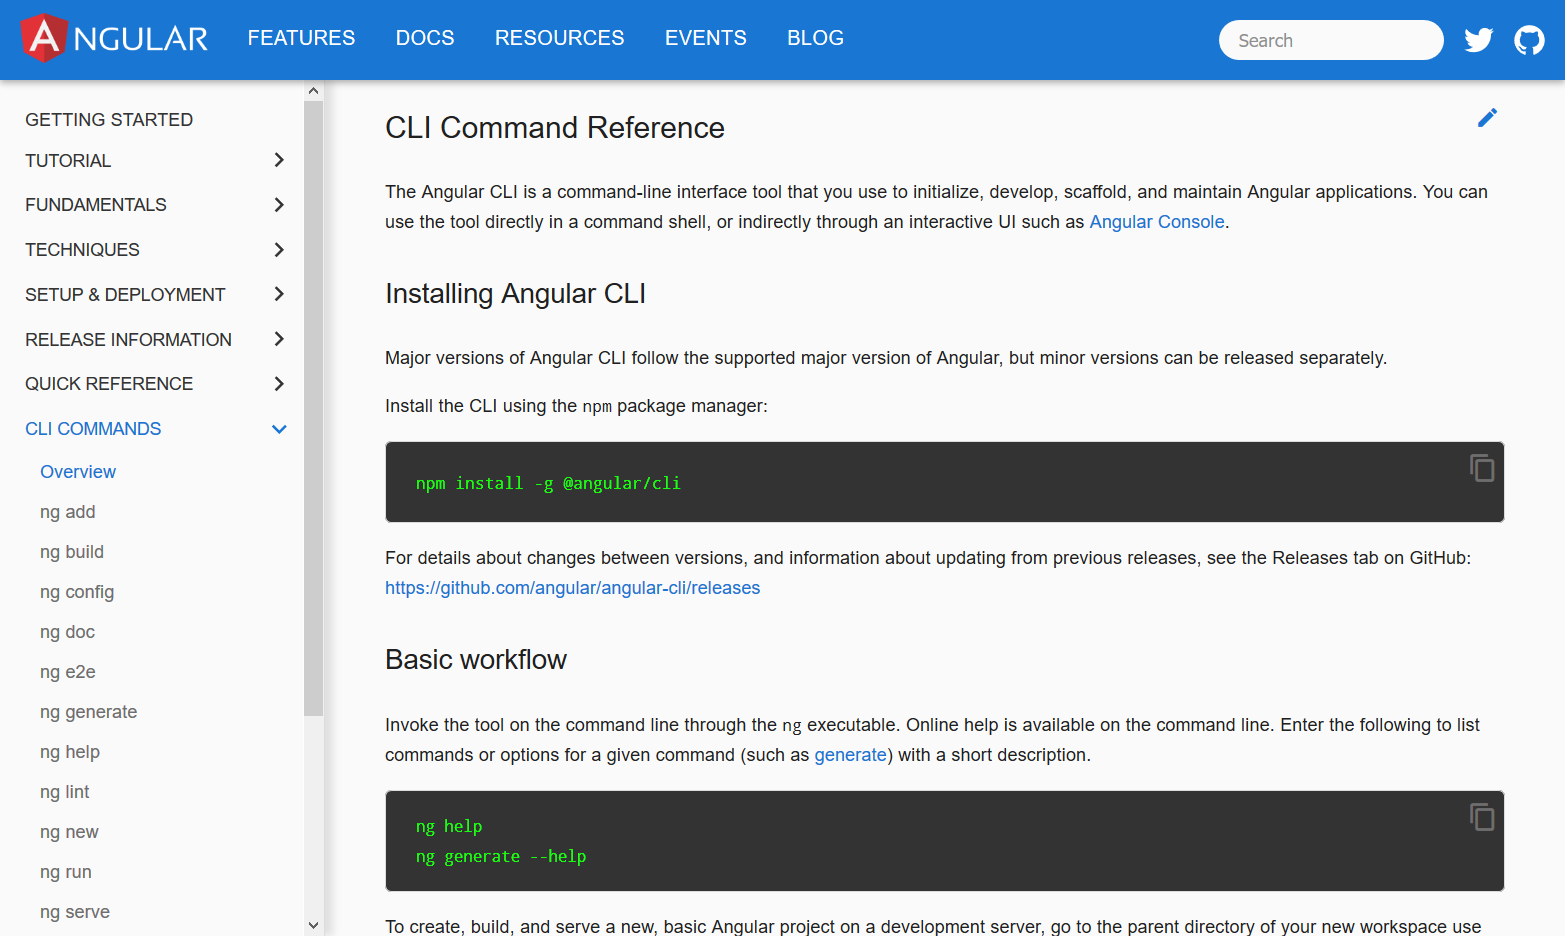Follow the Angular Console link
The image size is (1565, 936).
1157,222
